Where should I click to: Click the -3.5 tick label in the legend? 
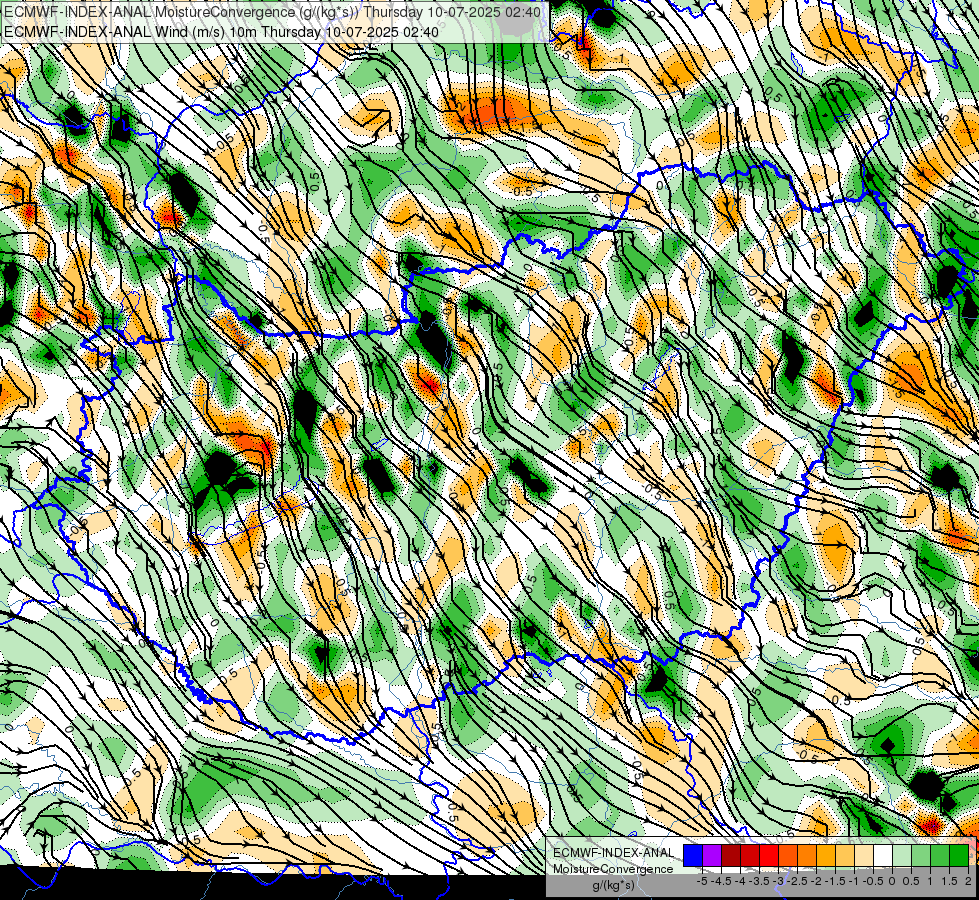click(758, 881)
